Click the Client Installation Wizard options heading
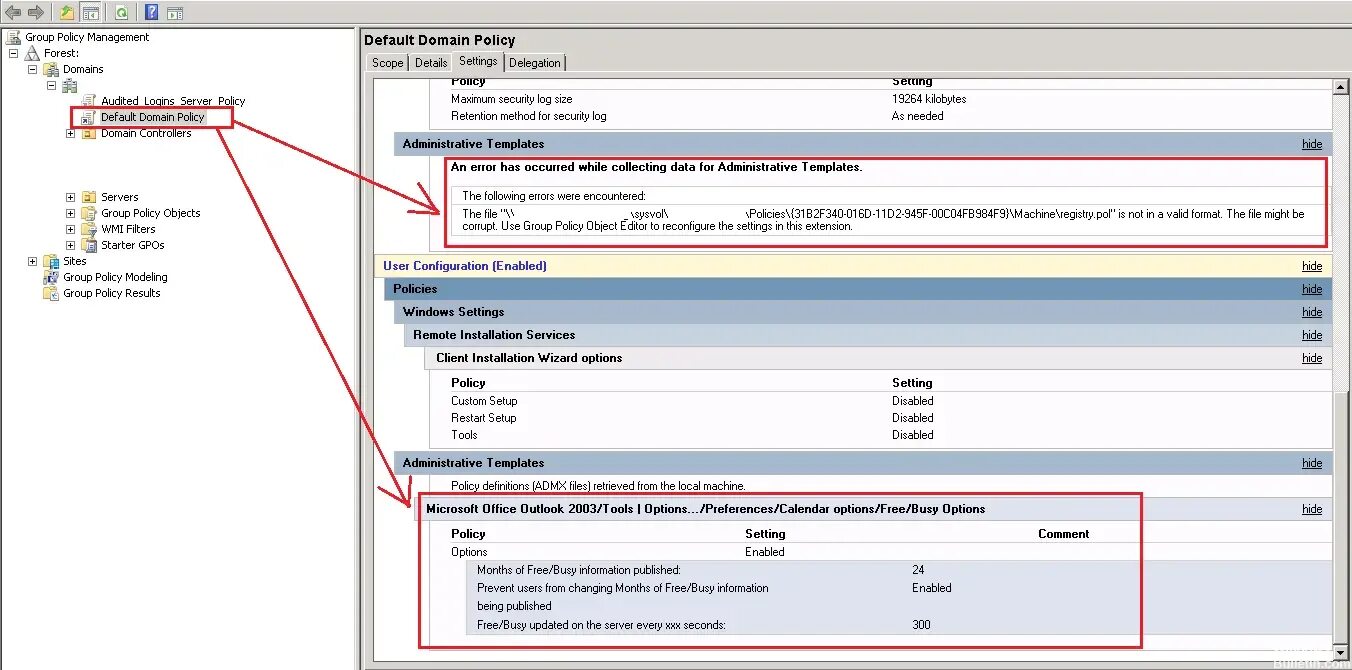1352x670 pixels. tap(529, 358)
